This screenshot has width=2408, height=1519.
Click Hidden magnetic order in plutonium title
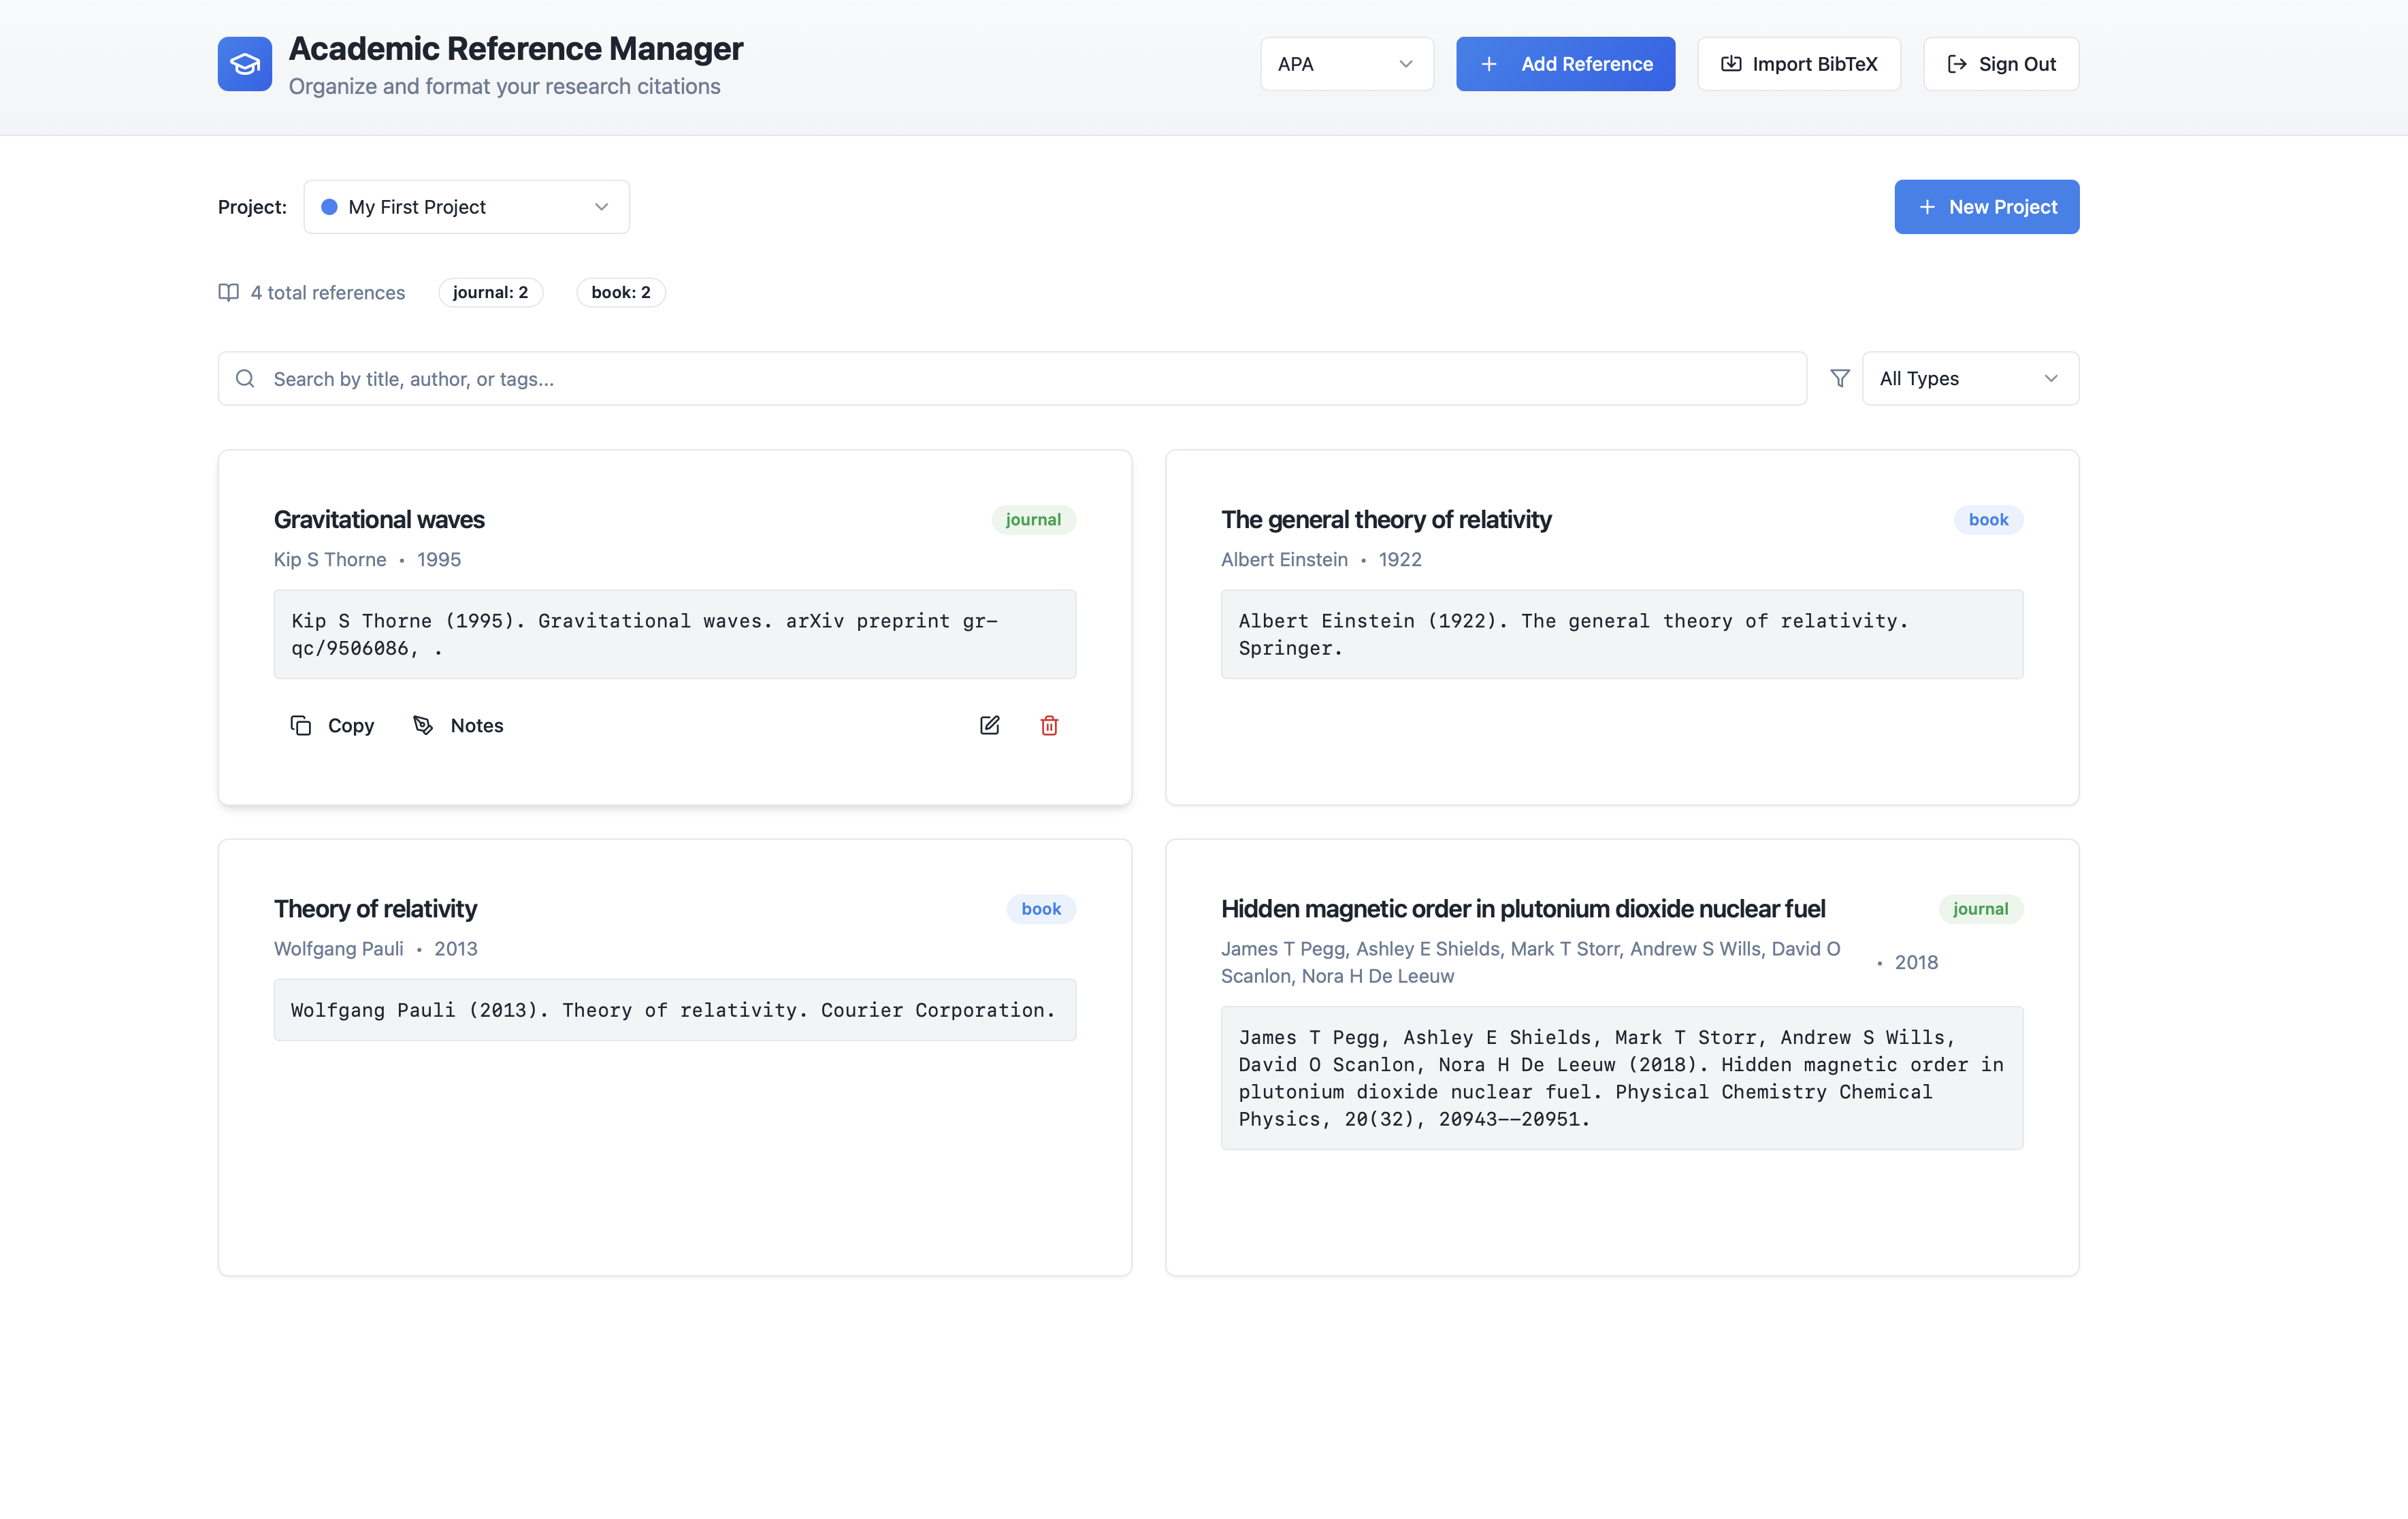point(1522,908)
